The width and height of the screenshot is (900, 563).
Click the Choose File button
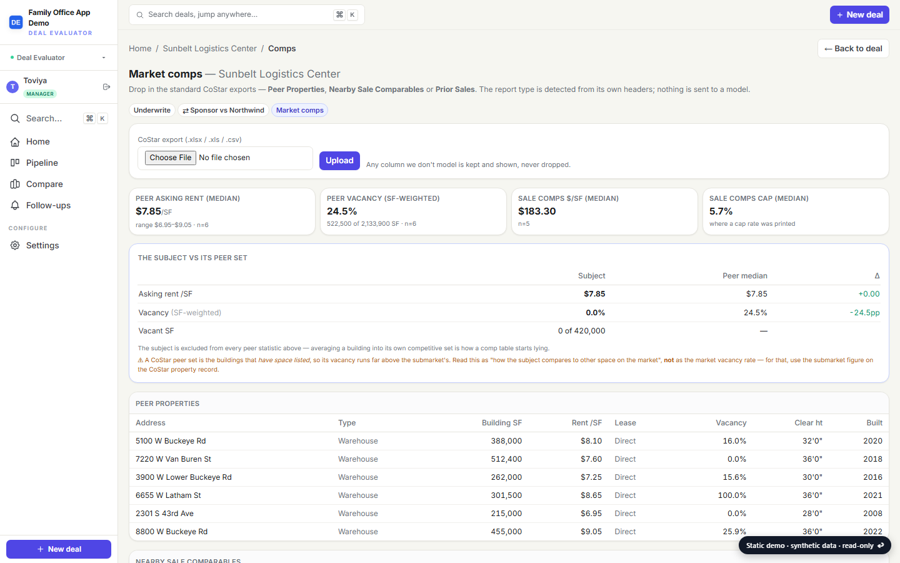[x=170, y=158]
